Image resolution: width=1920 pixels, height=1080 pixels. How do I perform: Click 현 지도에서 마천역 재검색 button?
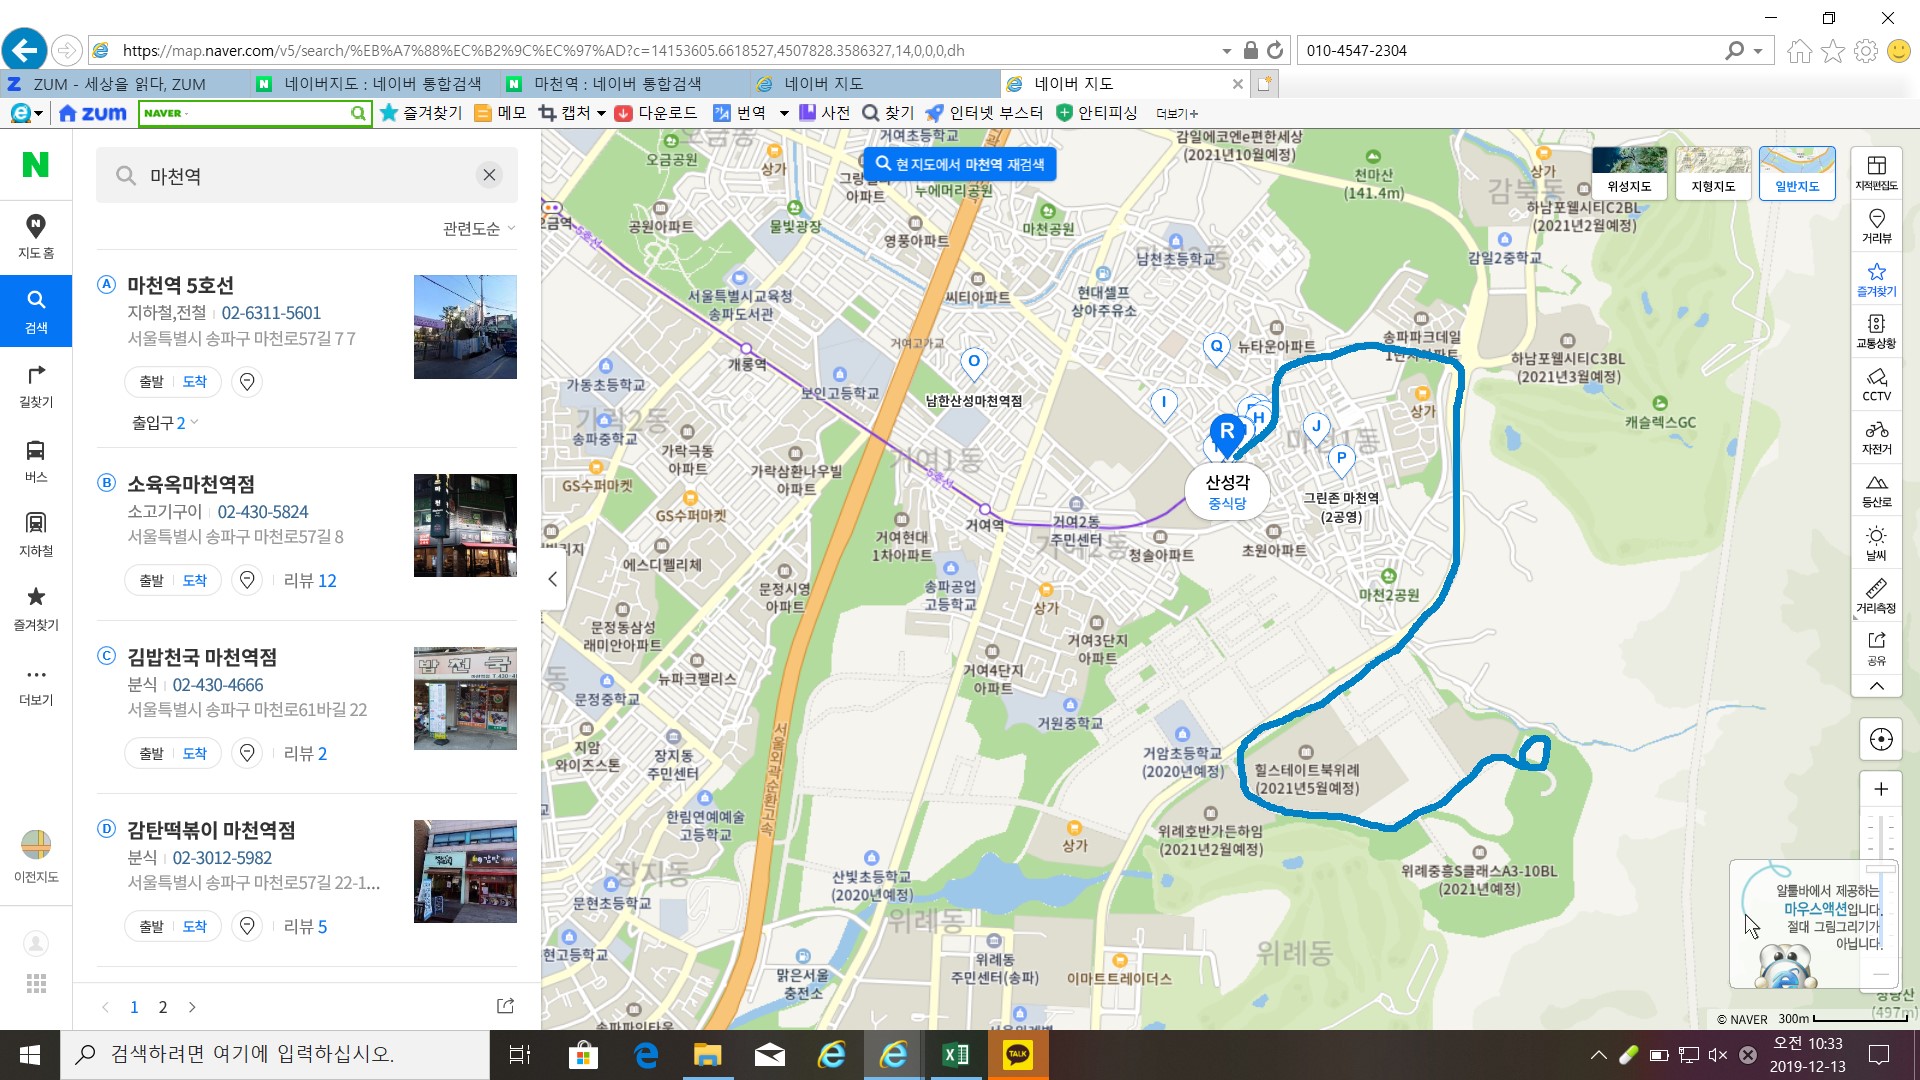(959, 164)
